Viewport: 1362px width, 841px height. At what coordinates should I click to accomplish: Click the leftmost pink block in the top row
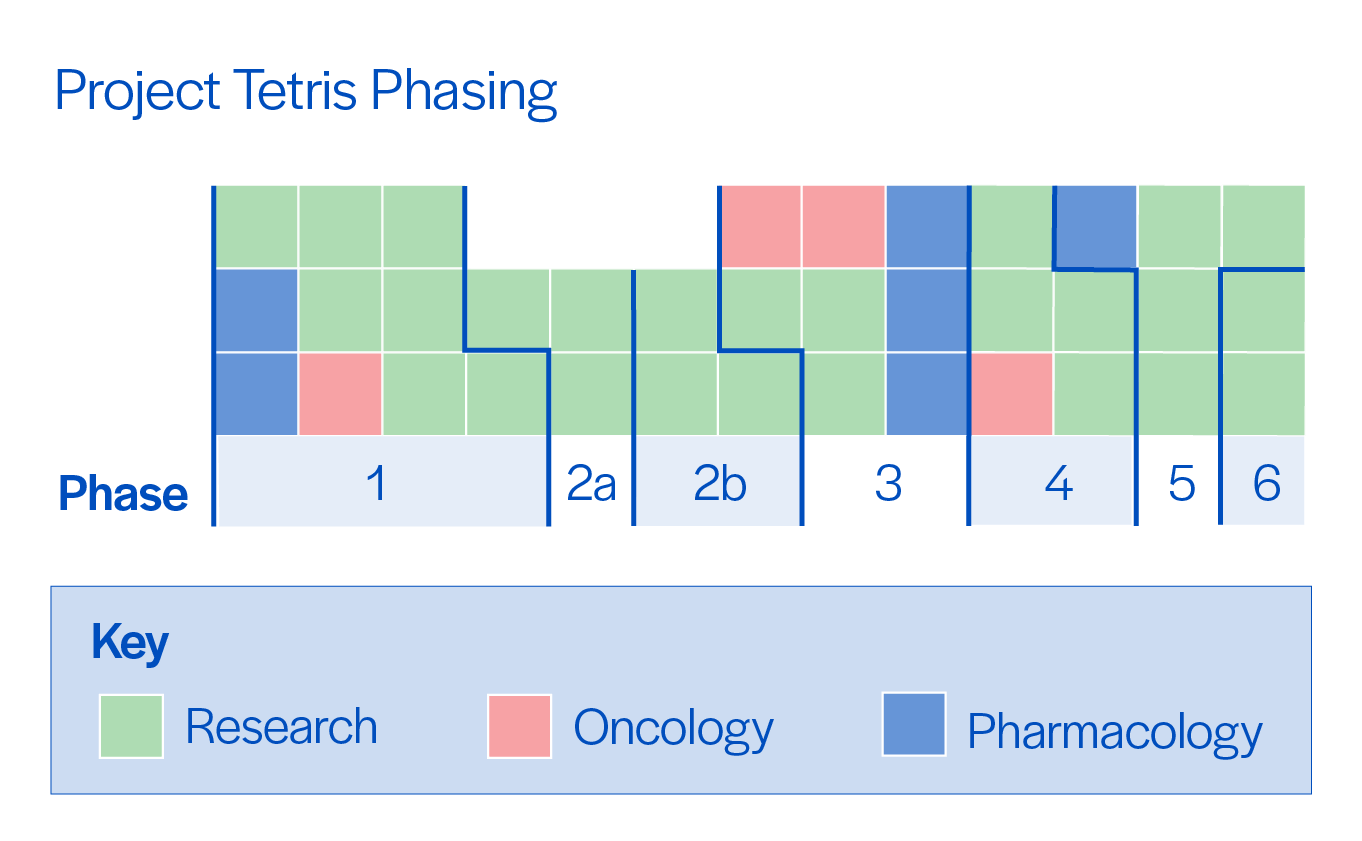click(760, 227)
